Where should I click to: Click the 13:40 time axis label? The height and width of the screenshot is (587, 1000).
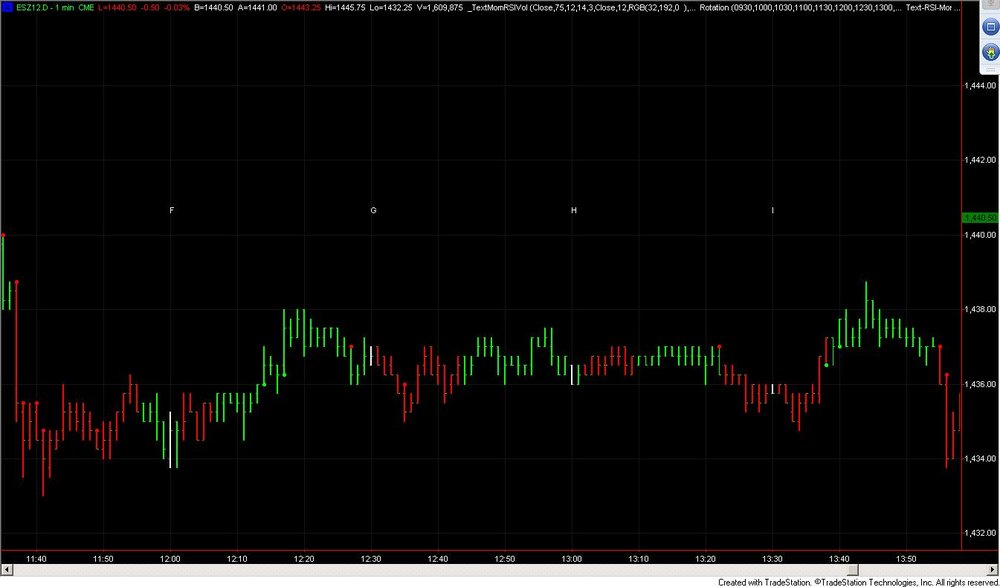click(839, 559)
